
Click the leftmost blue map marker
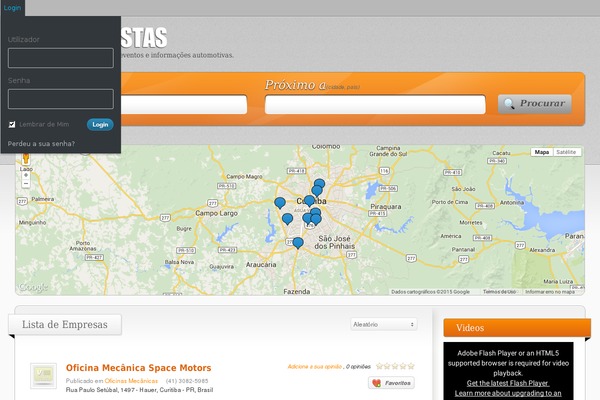tap(280, 203)
